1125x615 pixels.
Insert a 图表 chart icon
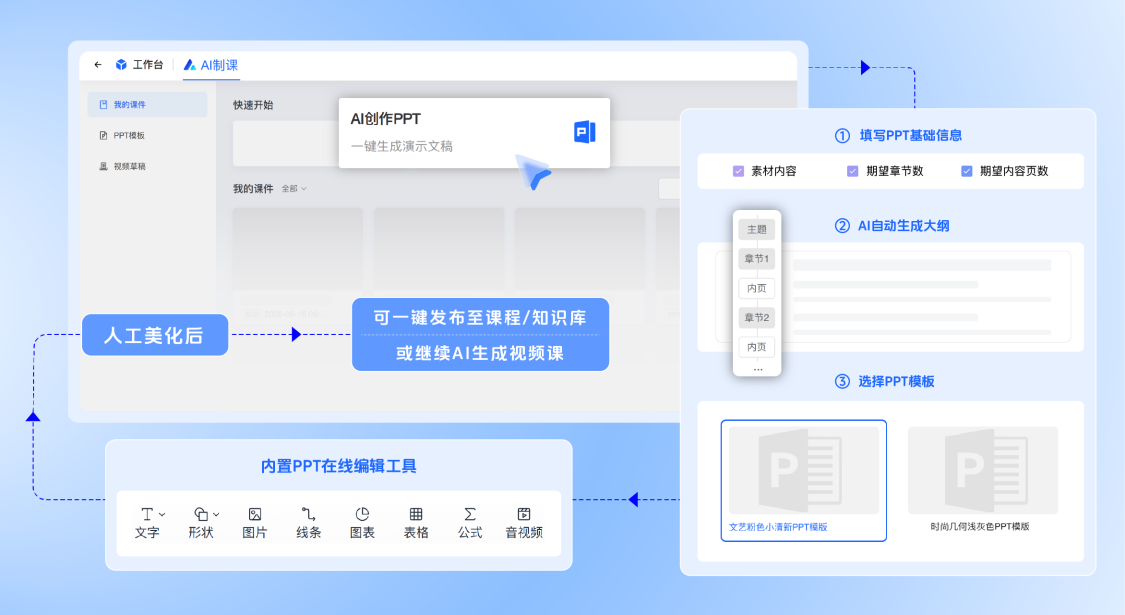[x=362, y=514]
